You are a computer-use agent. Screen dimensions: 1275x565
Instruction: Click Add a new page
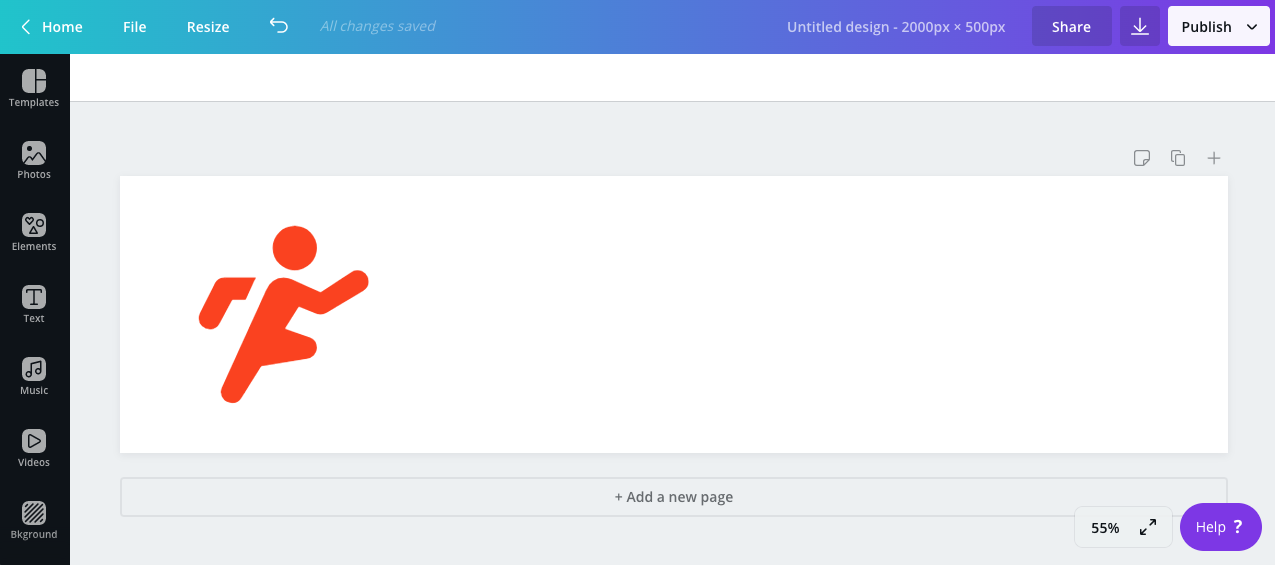pyautogui.click(x=674, y=497)
